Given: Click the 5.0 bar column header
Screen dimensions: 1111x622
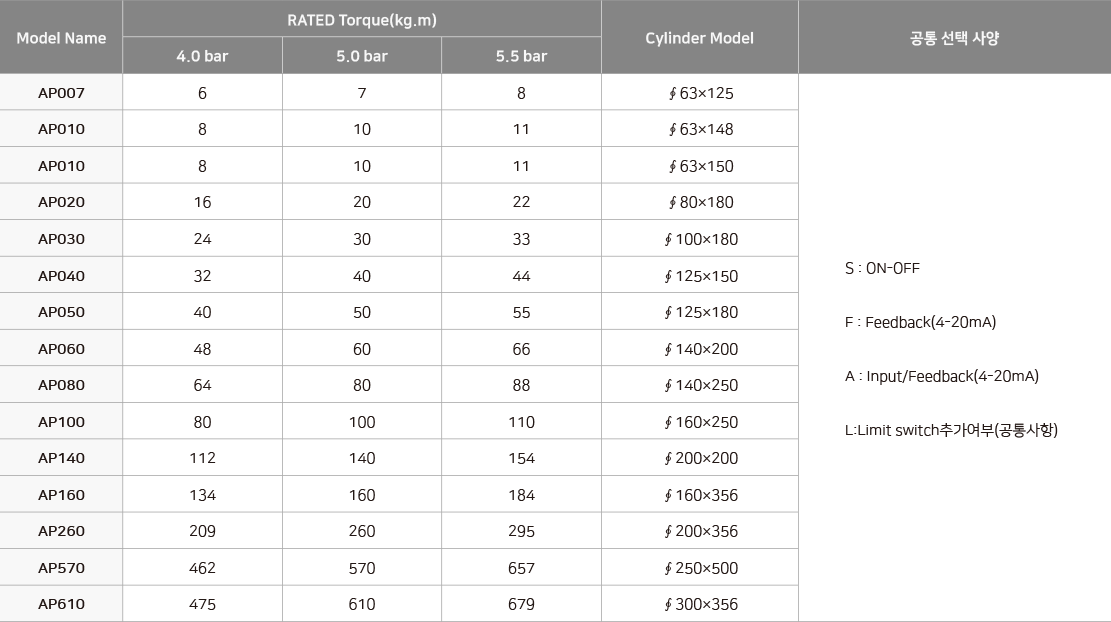Looking at the screenshot, I should point(361,56).
